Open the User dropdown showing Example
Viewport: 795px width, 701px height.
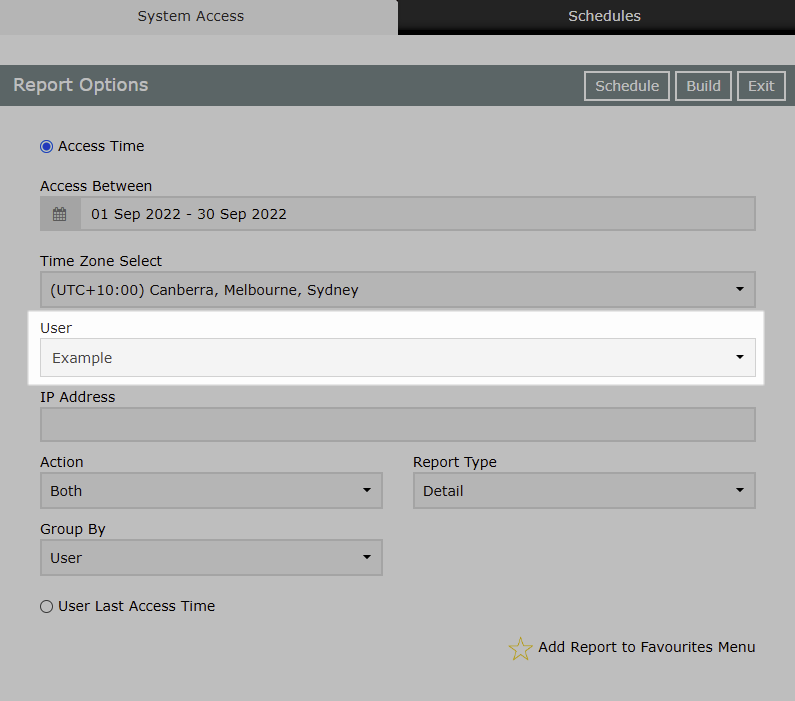pyautogui.click(x=398, y=357)
